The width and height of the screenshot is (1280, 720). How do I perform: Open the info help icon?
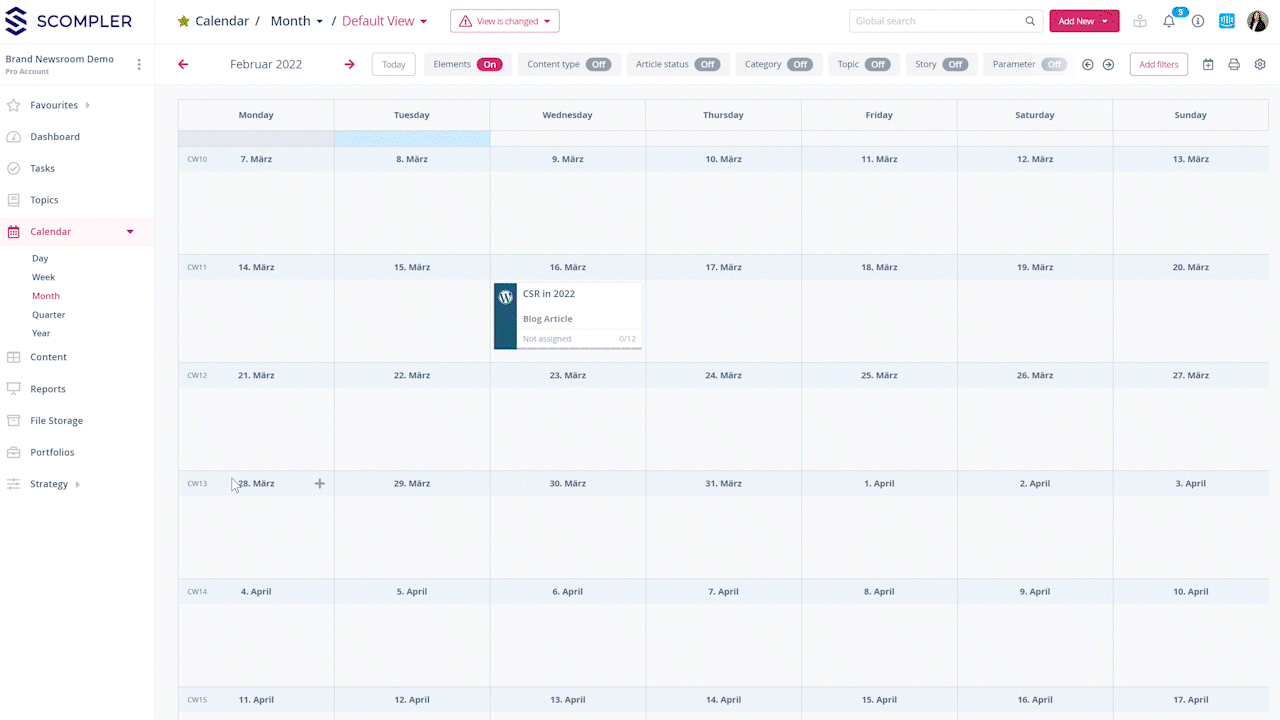pyautogui.click(x=1197, y=21)
